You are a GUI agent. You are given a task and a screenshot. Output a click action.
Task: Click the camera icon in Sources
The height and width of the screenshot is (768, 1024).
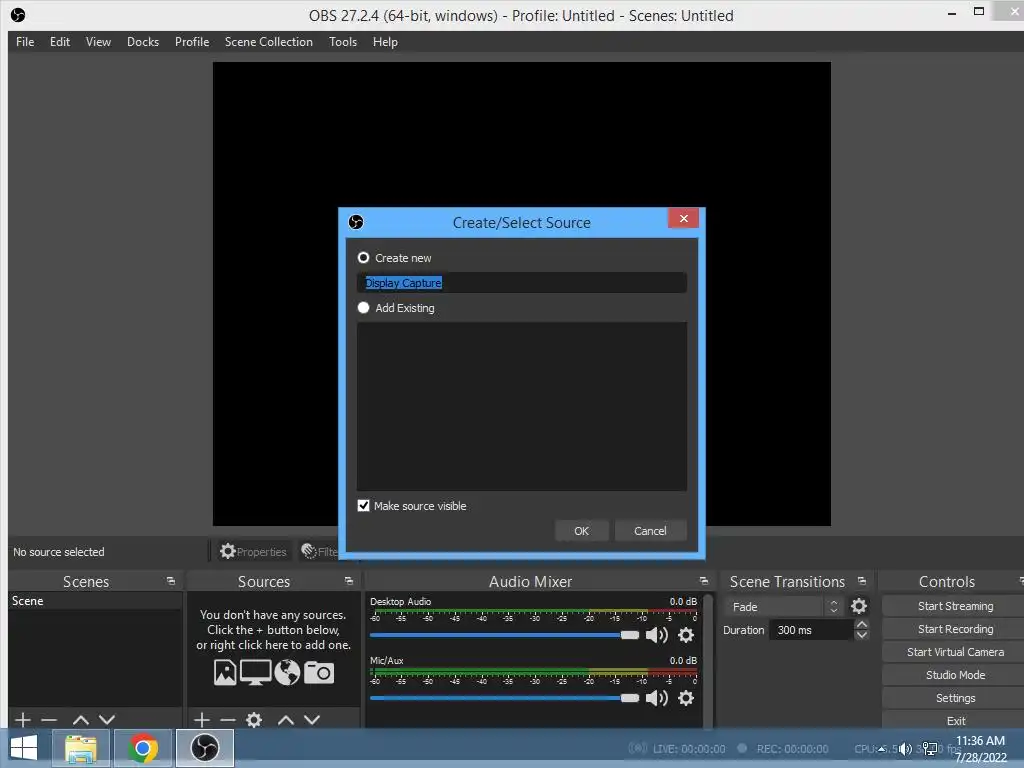point(319,673)
